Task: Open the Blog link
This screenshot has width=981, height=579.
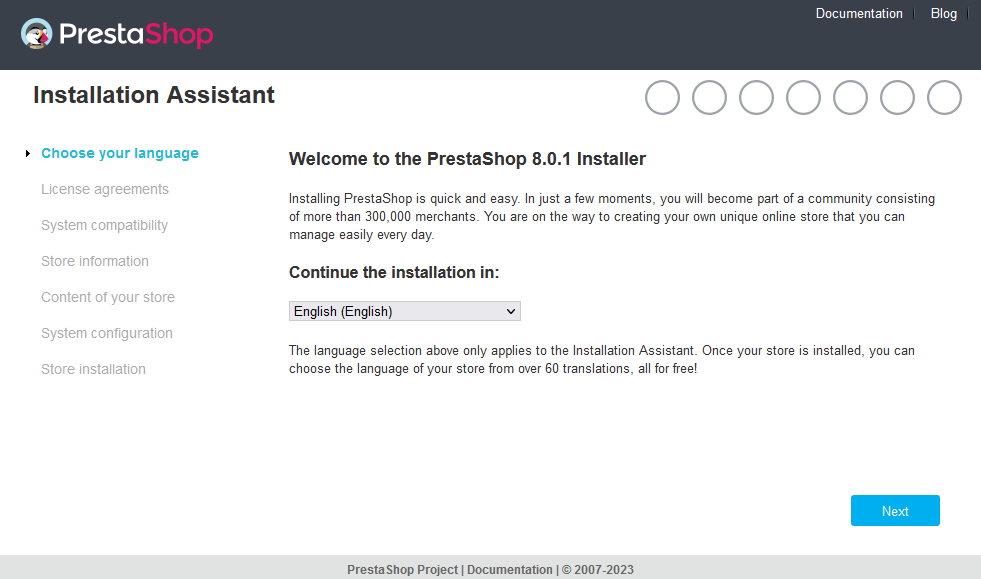Action: pos(943,13)
